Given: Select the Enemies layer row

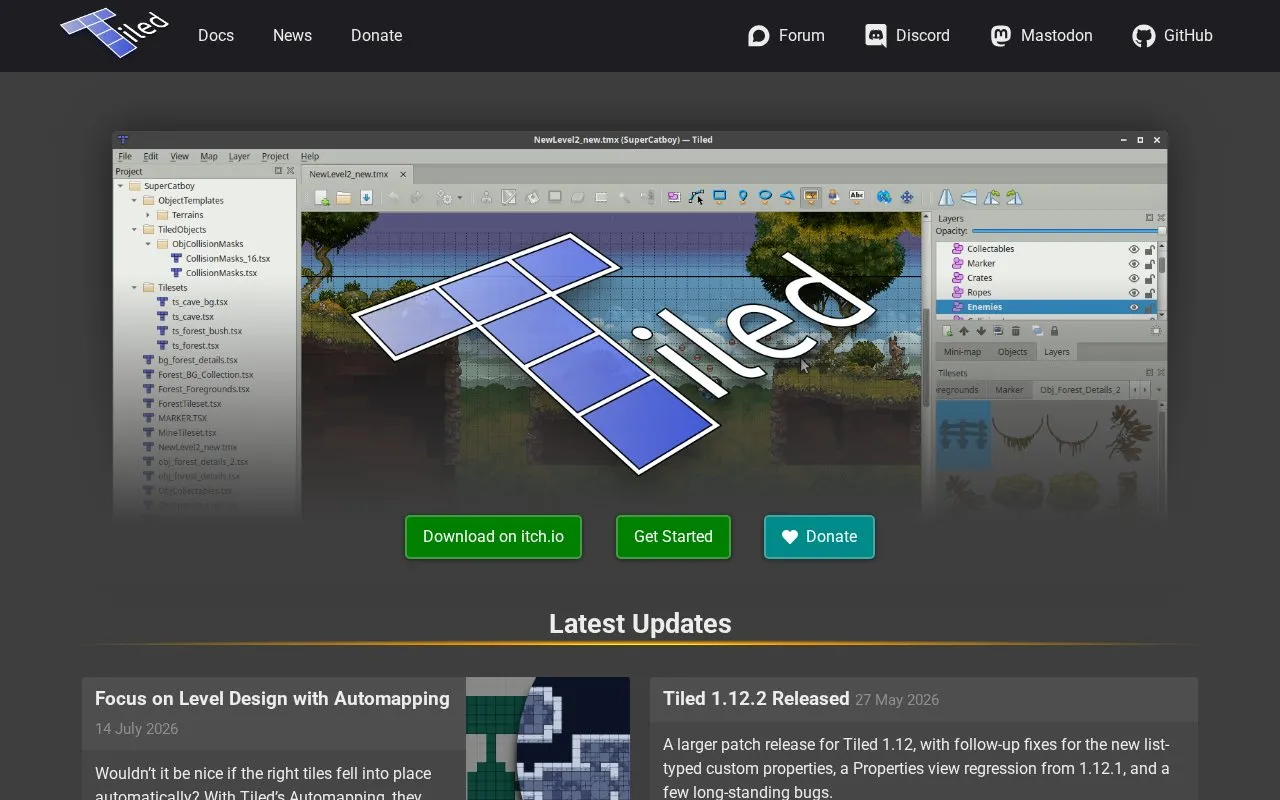Looking at the screenshot, I should (1046, 307).
